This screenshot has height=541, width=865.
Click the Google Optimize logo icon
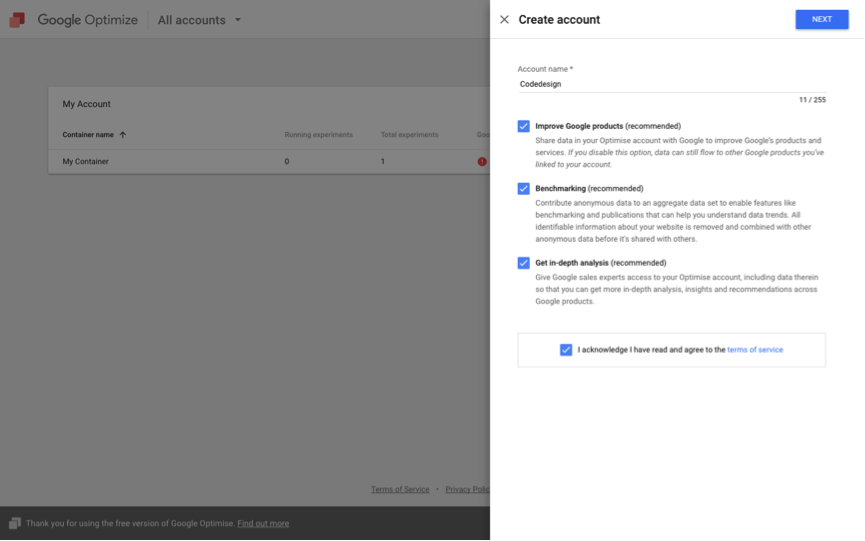click(17, 20)
